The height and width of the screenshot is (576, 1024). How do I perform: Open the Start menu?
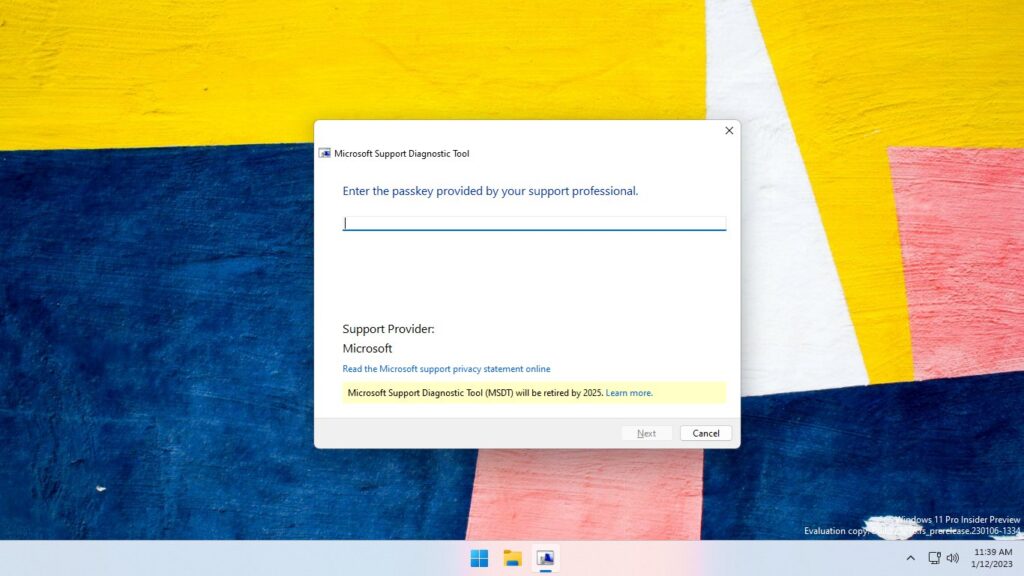tap(478, 559)
